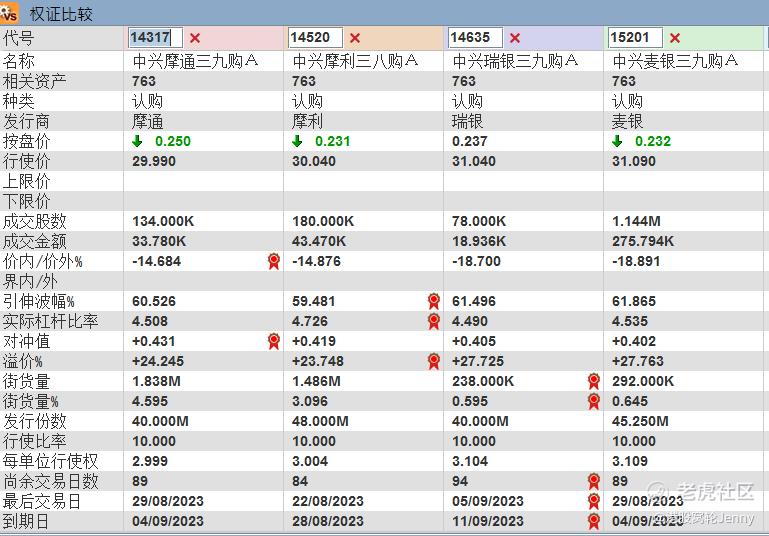
Task: Click the 14317 code input field
Action: (x=156, y=37)
